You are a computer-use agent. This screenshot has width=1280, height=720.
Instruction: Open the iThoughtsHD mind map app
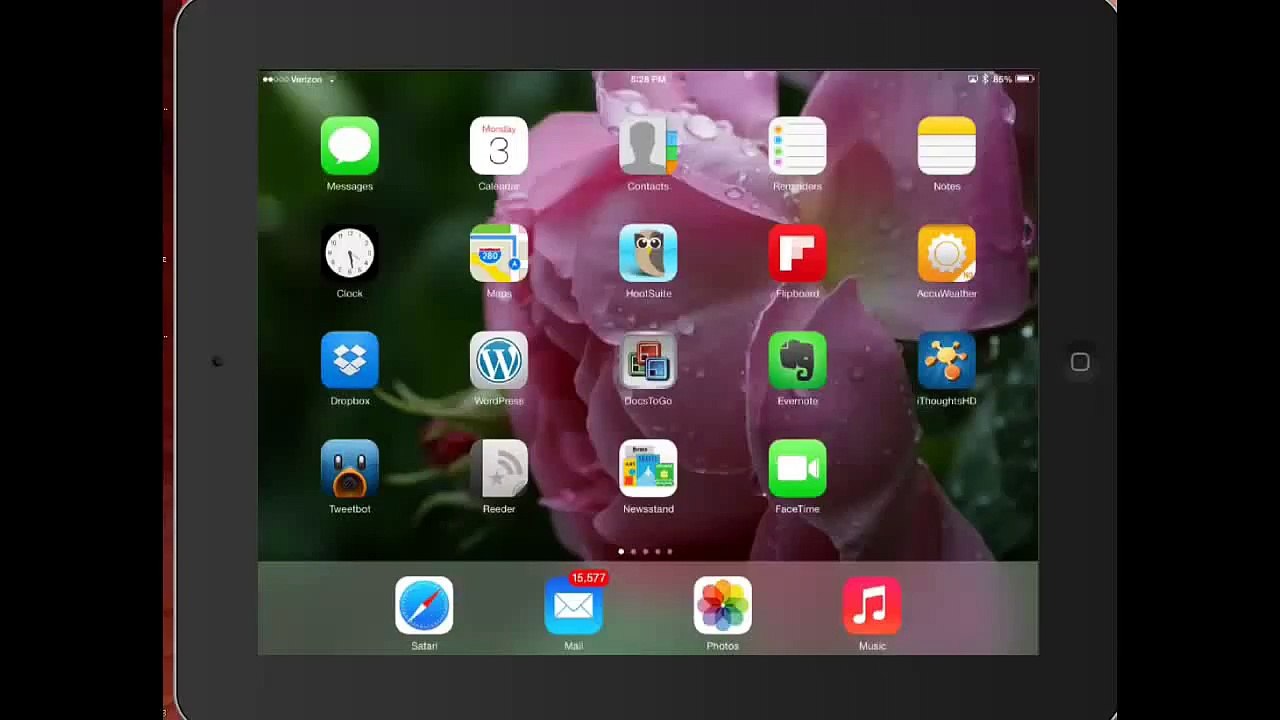[x=947, y=361]
